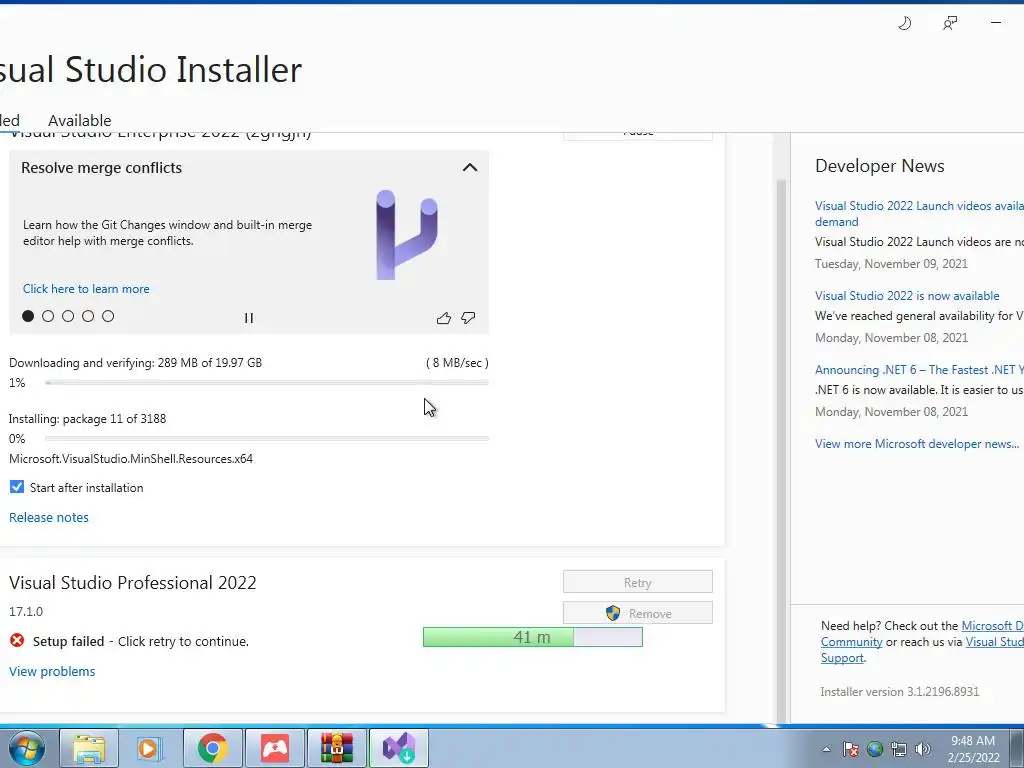1024x768 pixels.
Task: Click the thumbs up icon
Action: coord(443,318)
